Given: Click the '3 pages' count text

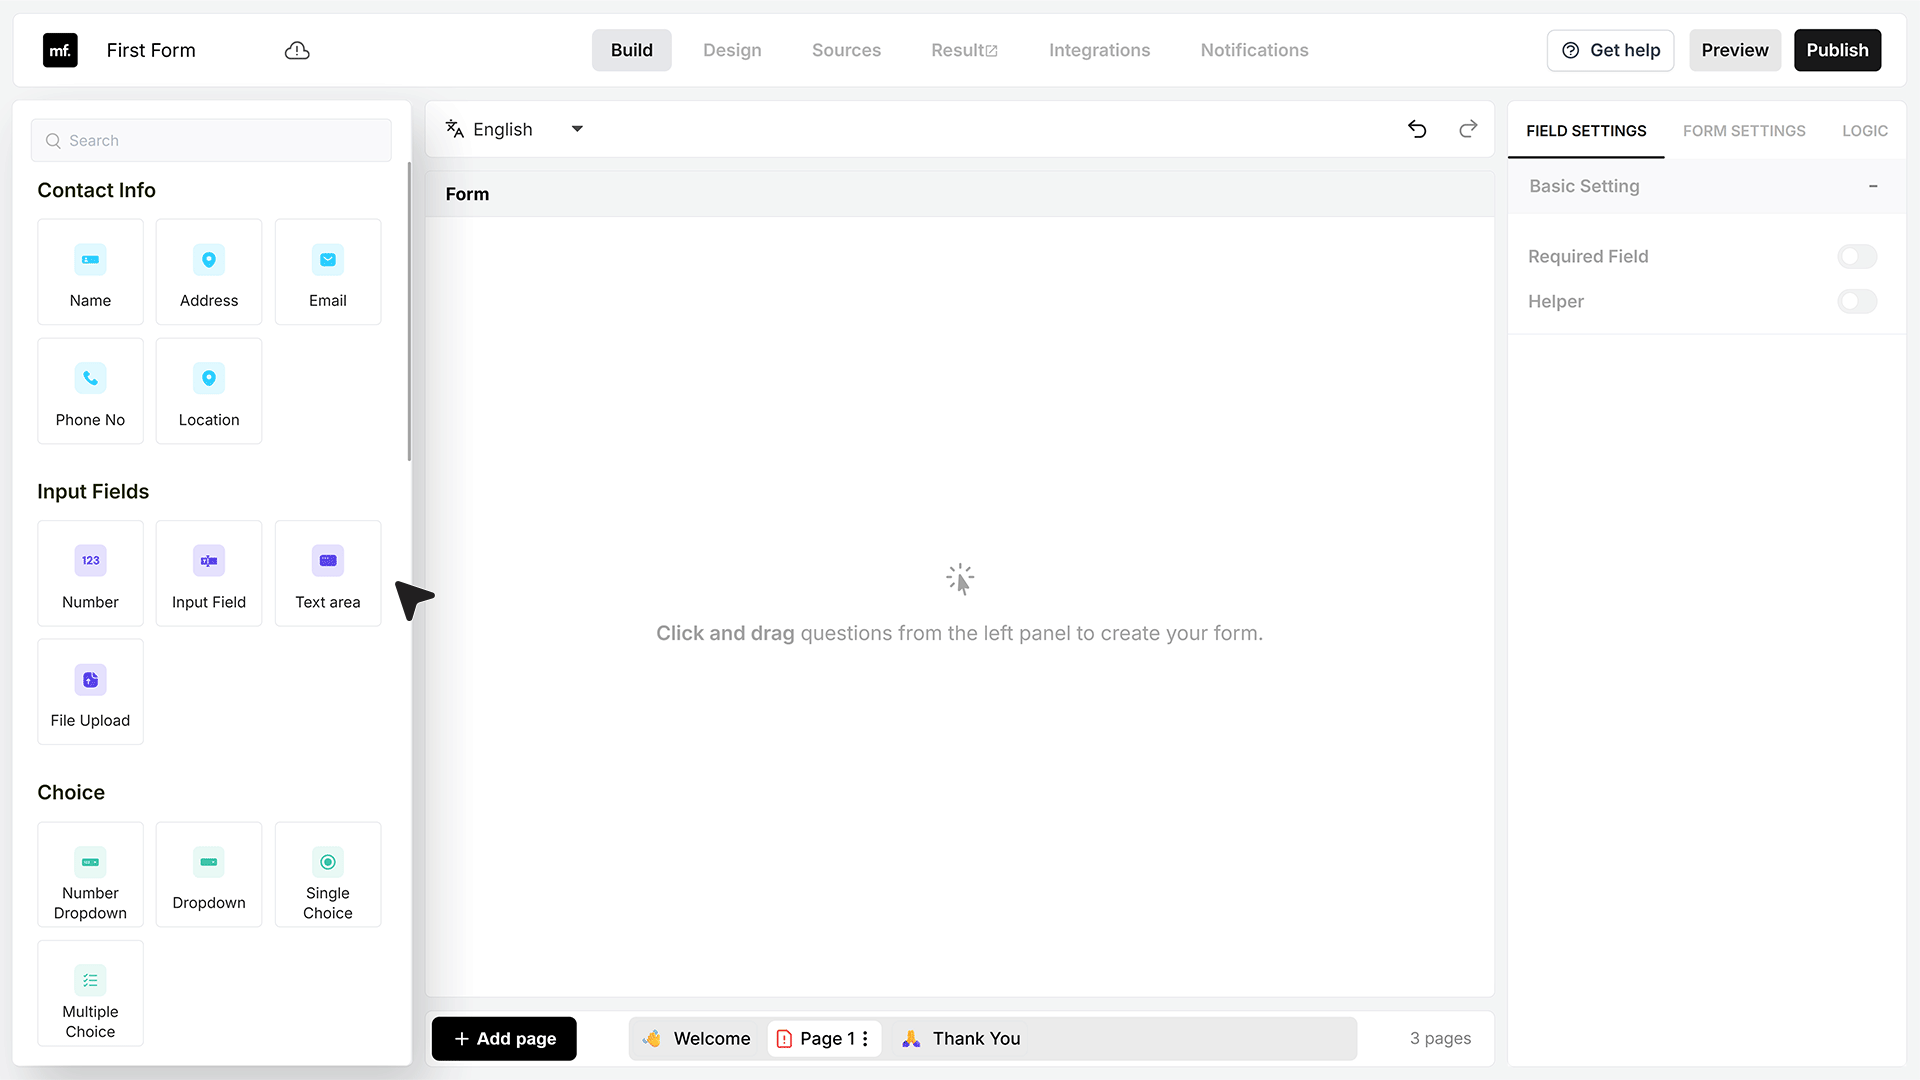Looking at the screenshot, I should 1440,1039.
